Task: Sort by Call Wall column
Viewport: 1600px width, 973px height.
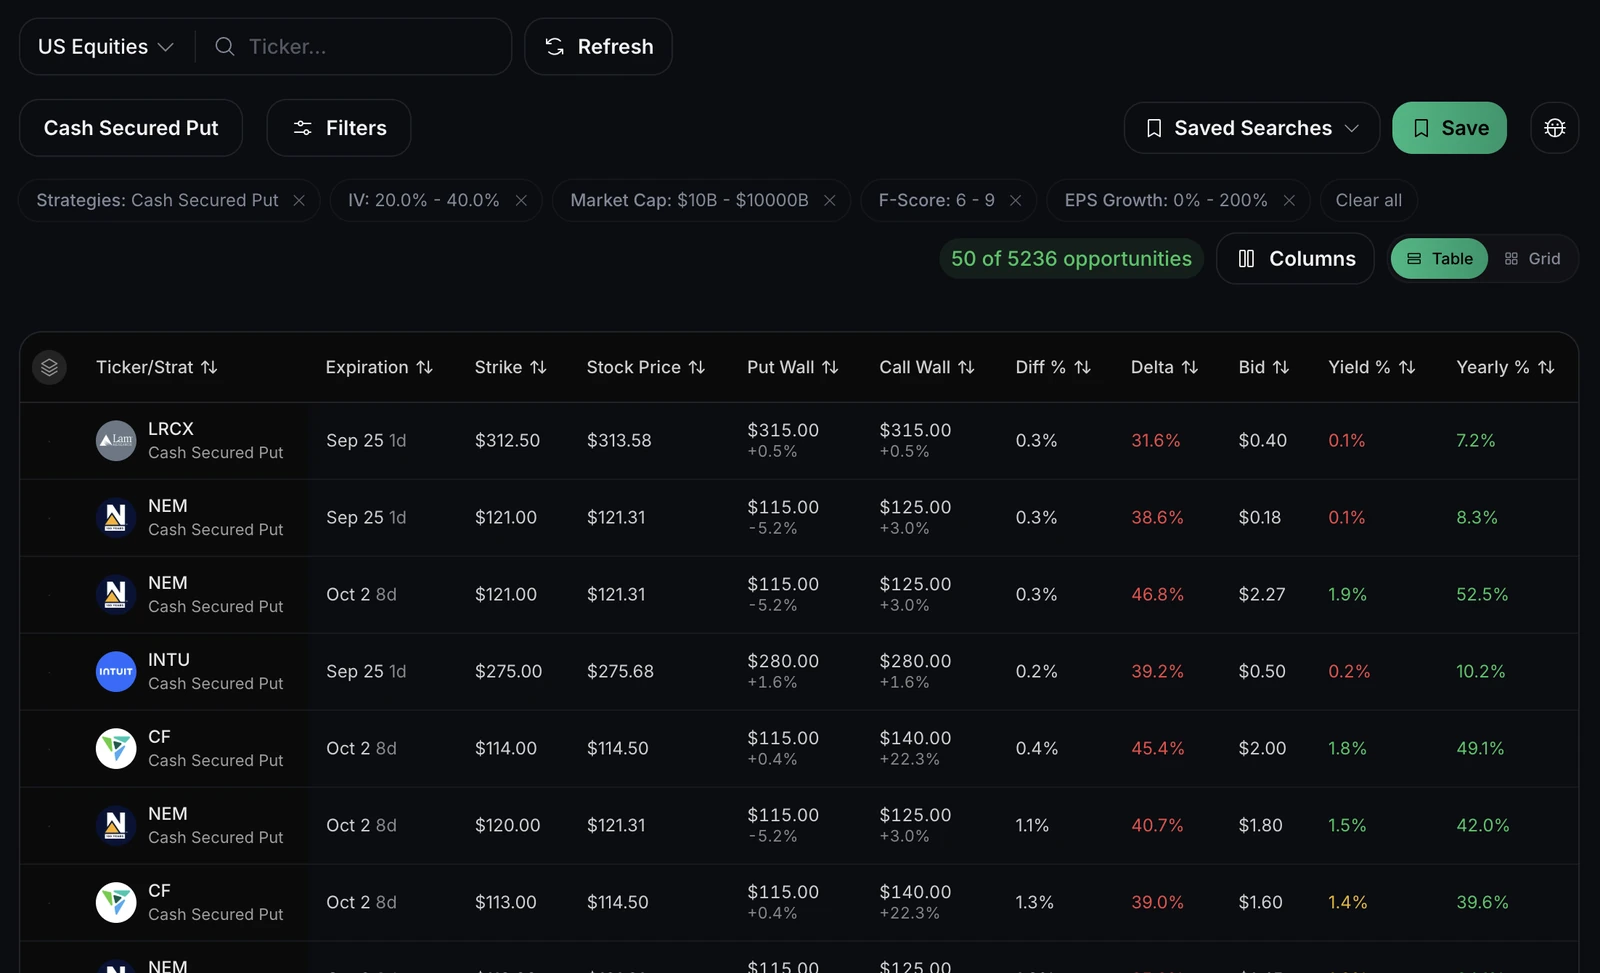Action: click(x=927, y=368)
